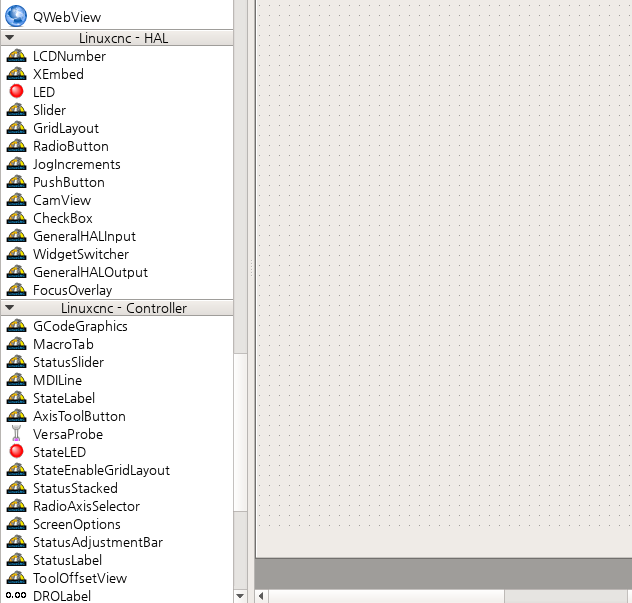
Task: Click the AxisToolButton icon
Action: (x=17, y=416)
